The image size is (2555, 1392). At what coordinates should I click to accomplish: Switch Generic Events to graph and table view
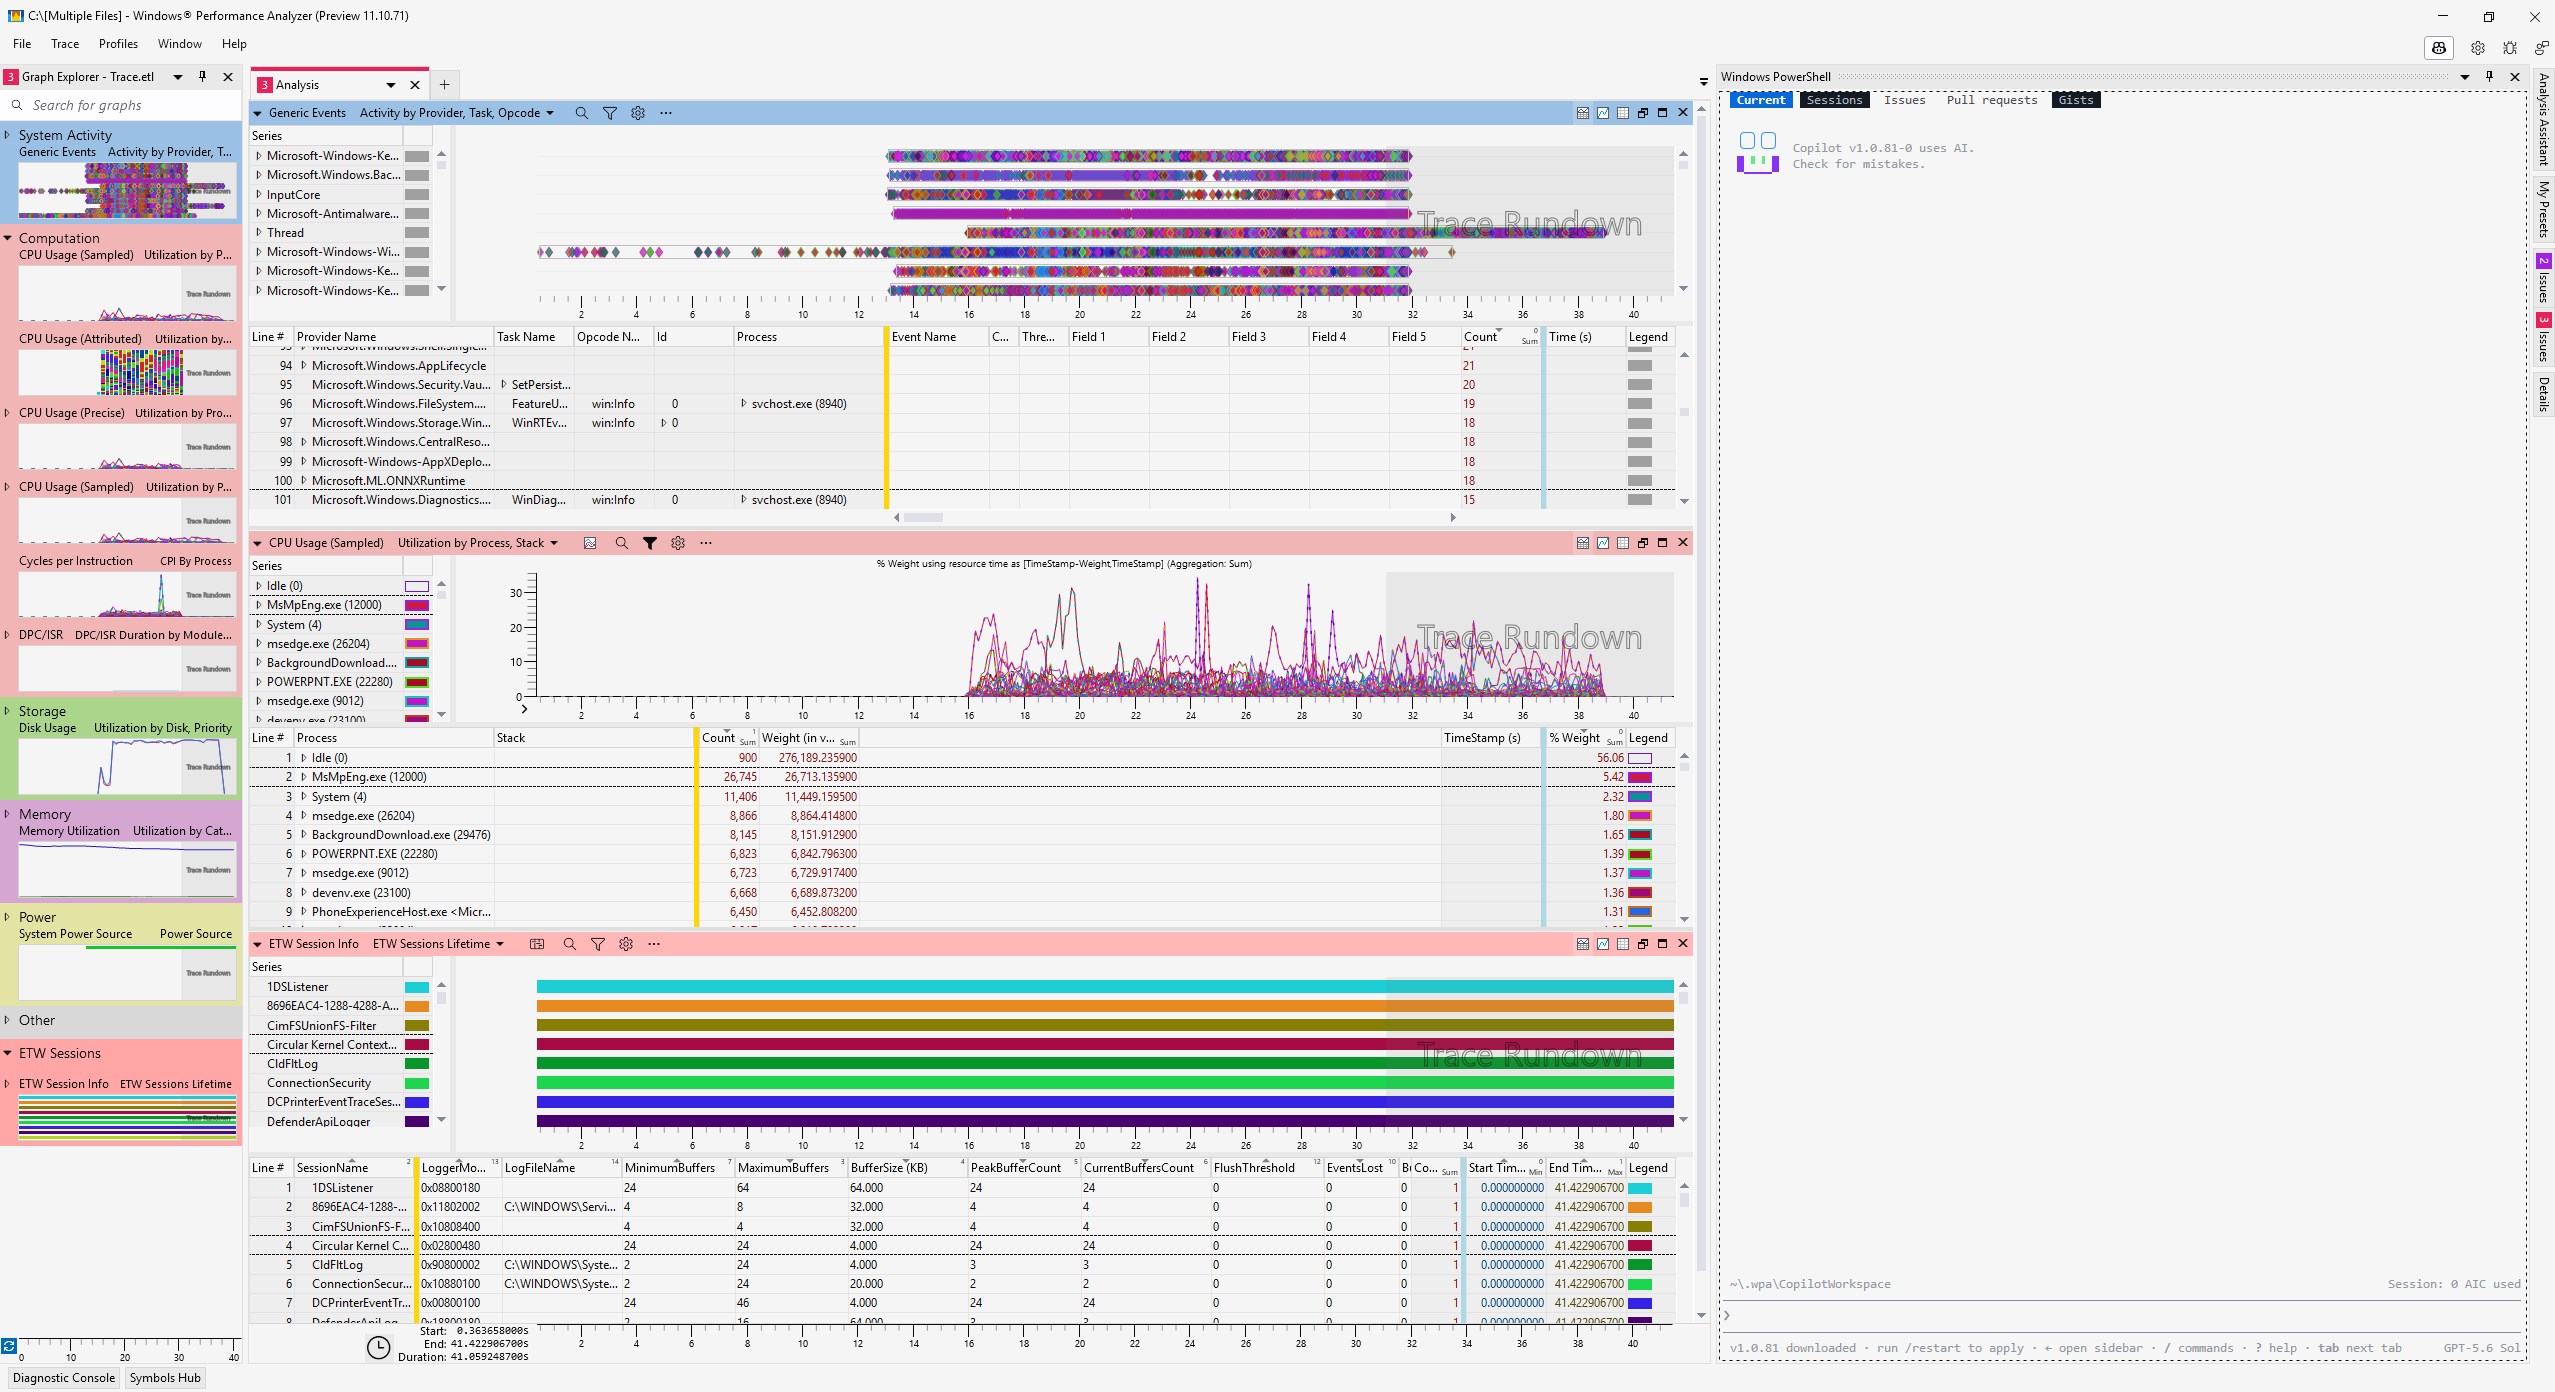(x=1583, y=113)
